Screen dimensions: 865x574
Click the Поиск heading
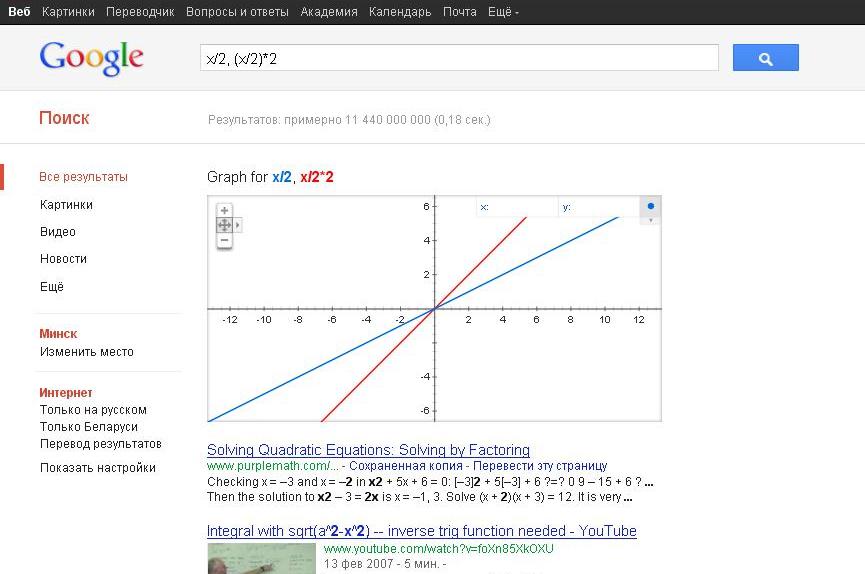[64, 118]
